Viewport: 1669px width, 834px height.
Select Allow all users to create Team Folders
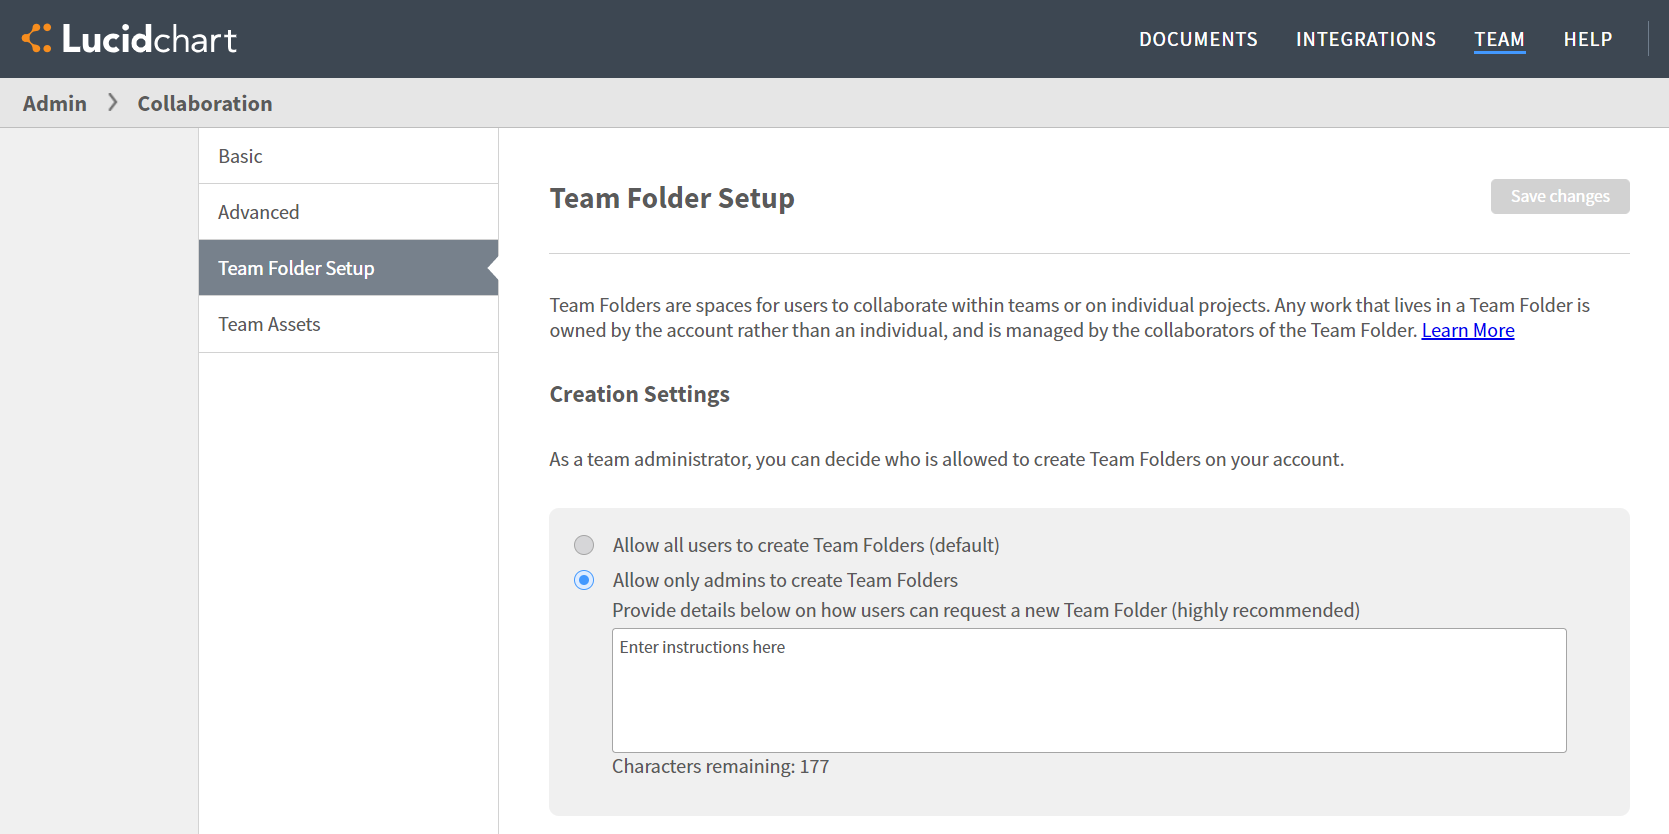pos(584,545)
